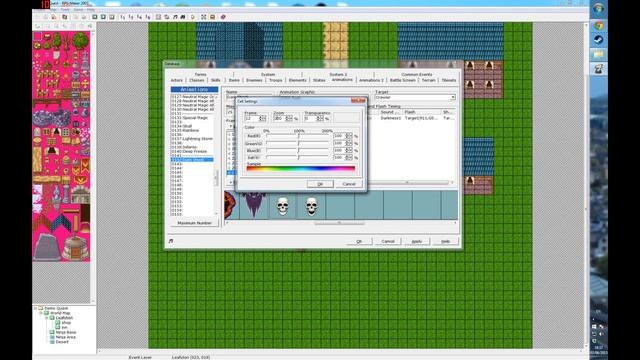Click OK in the Database window
This screenshot has width=640, height=360.
[359, 242]
